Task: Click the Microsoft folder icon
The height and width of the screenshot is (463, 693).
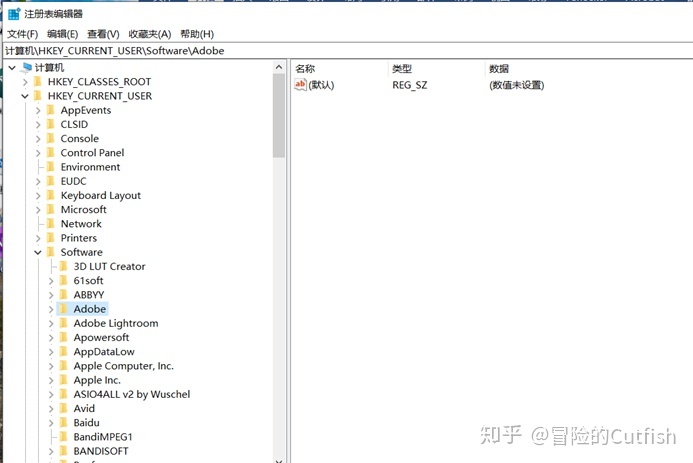Action: pyautogui.click(x=51, y=209)
